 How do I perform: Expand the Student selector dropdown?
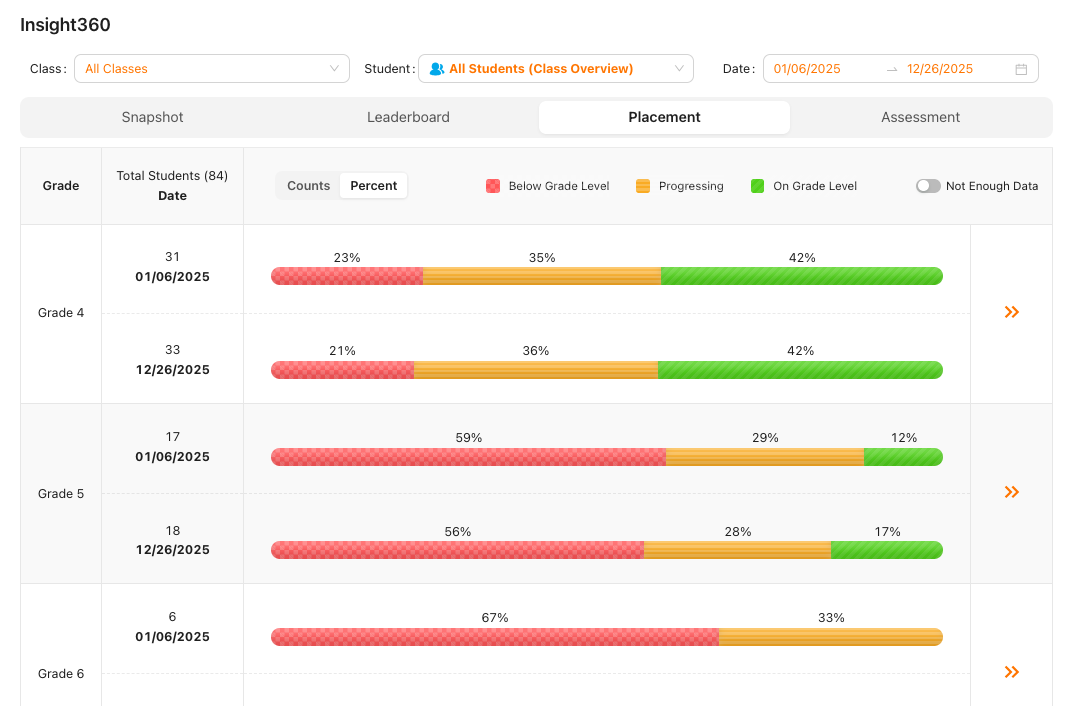pyautogui.click(x=555, y=69)
